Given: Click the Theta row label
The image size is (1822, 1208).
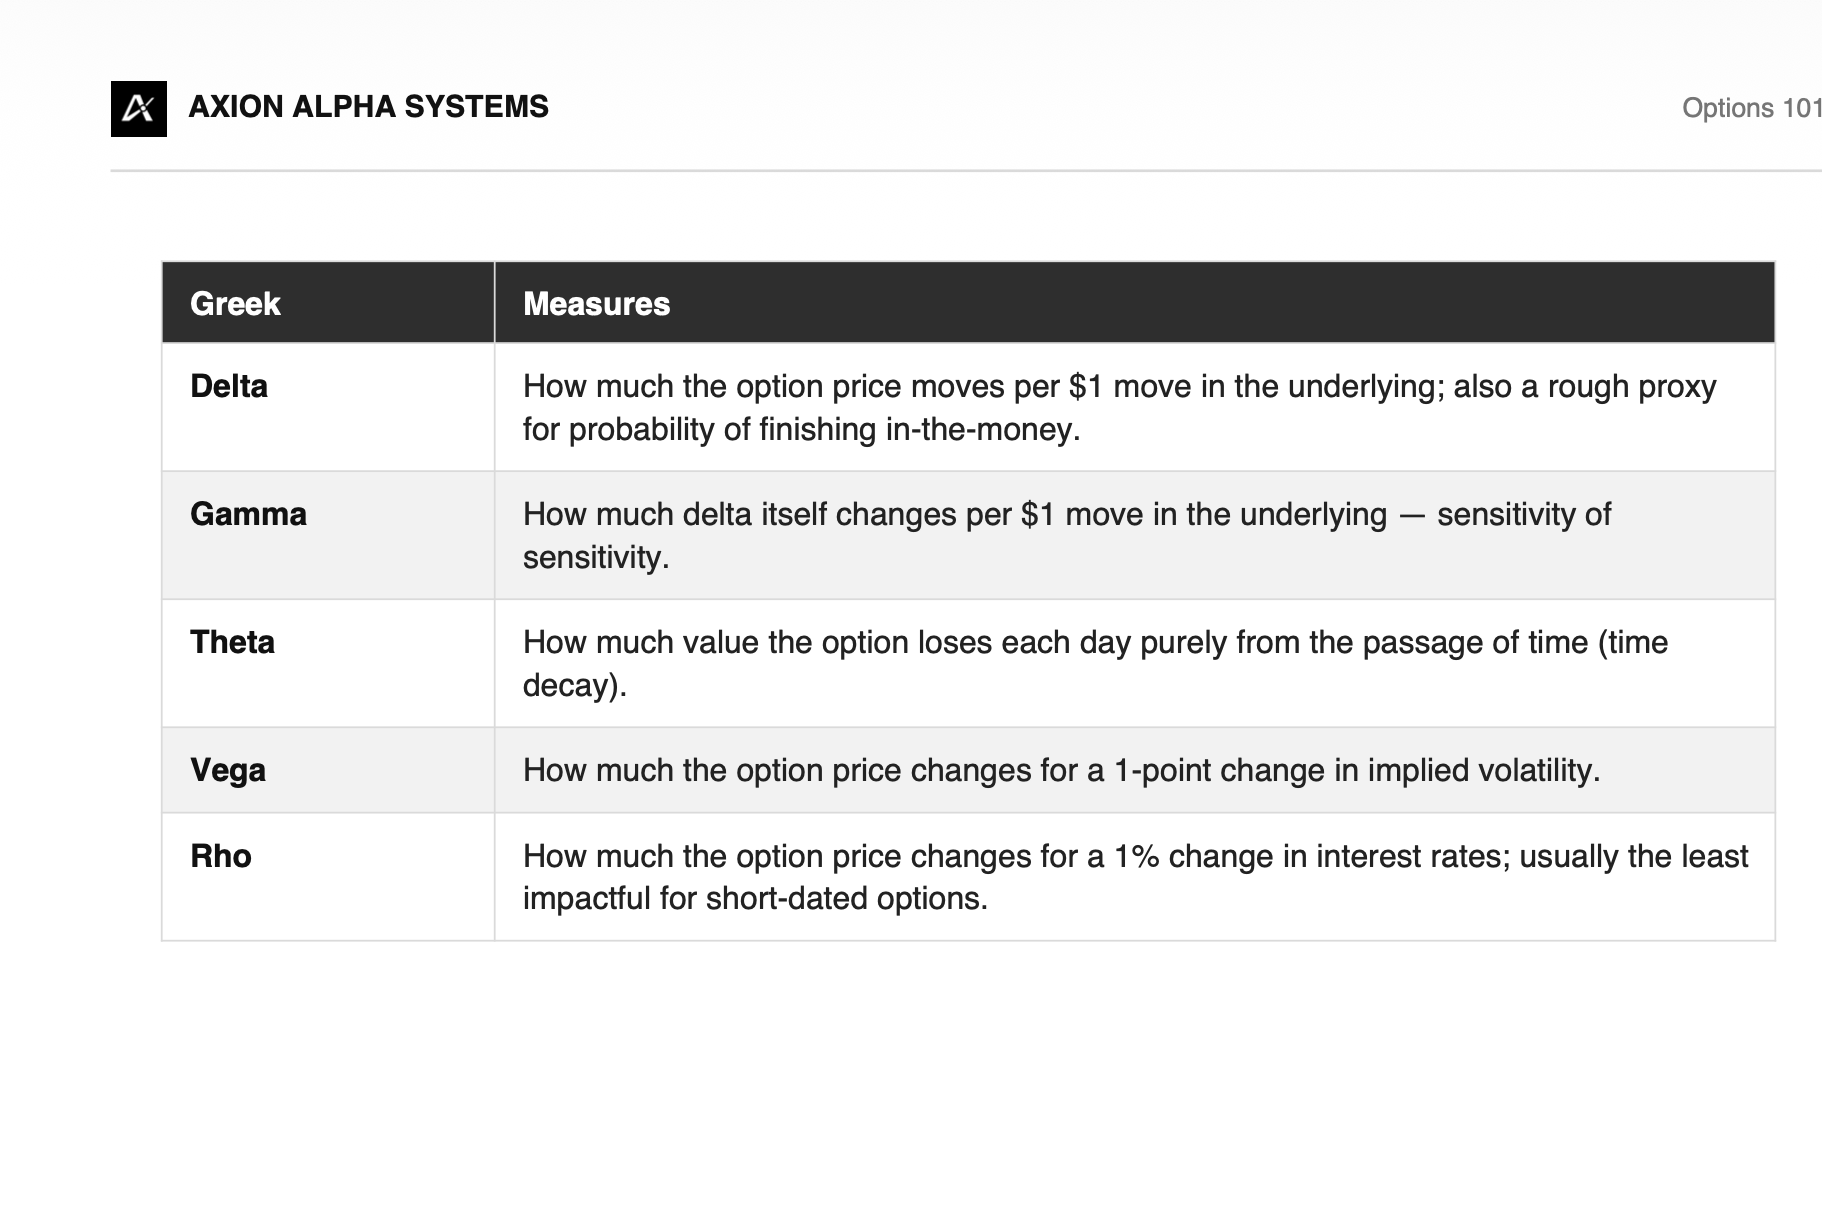Looking at the screenshot, I should click(x=232, y=642).
